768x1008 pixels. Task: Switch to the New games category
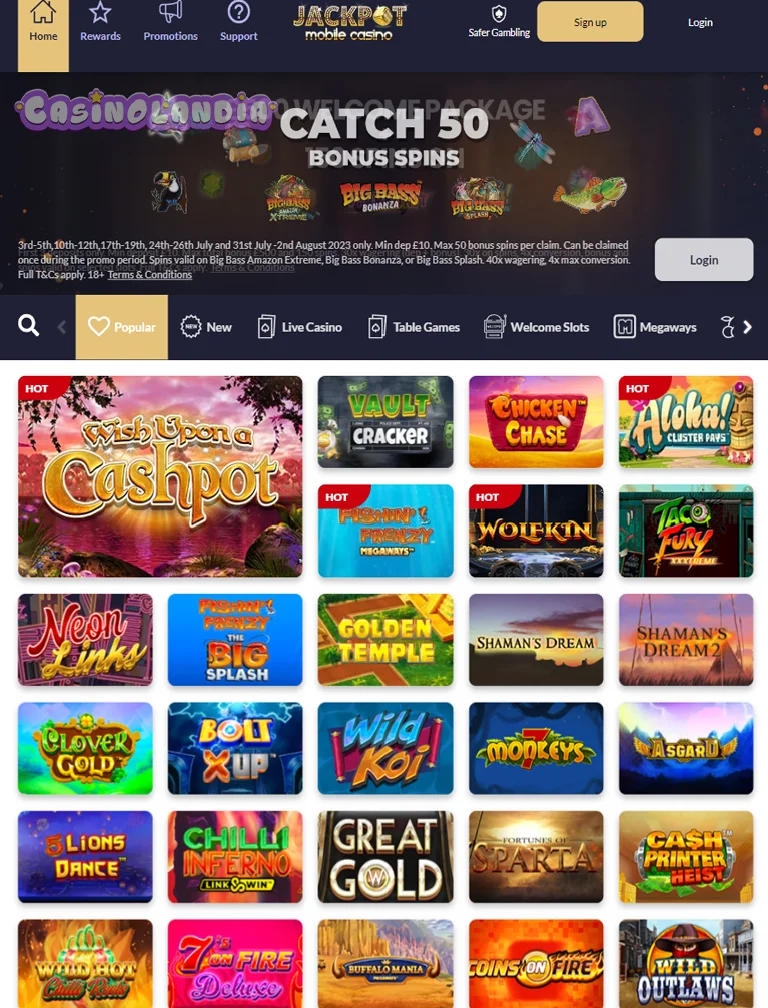click(x=206, y=327)
